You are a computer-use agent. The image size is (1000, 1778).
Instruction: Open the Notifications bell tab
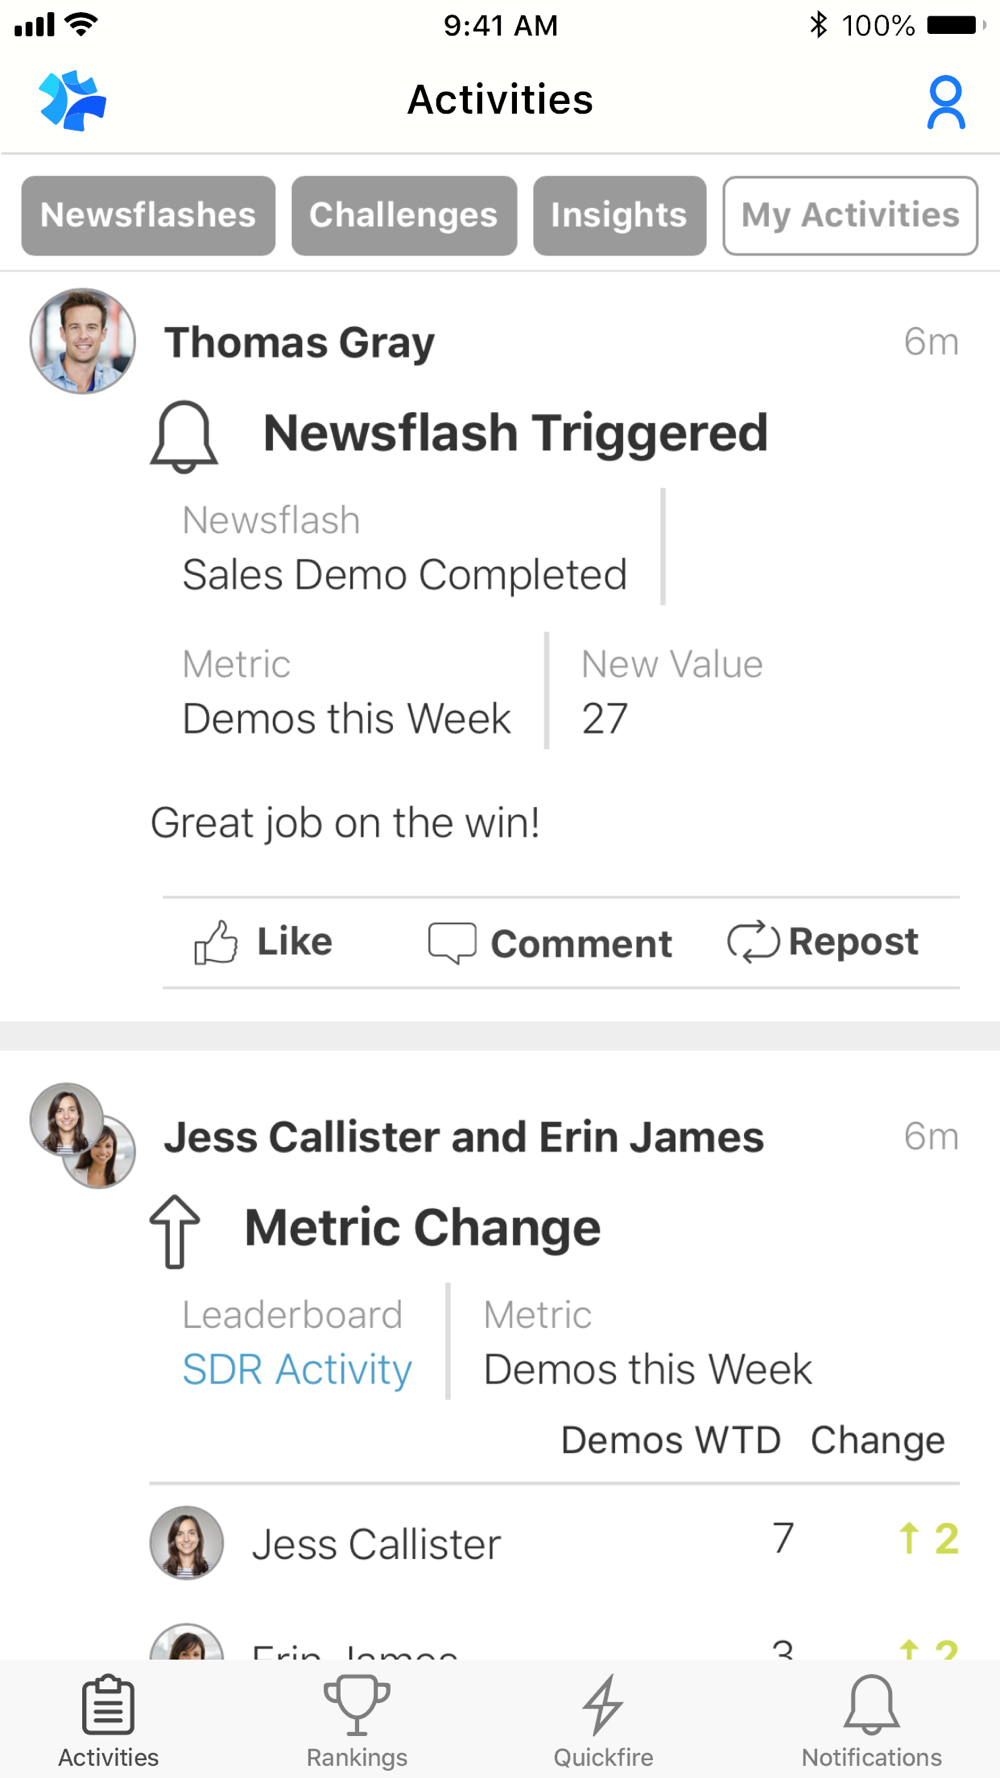[x=871, y=1721]
